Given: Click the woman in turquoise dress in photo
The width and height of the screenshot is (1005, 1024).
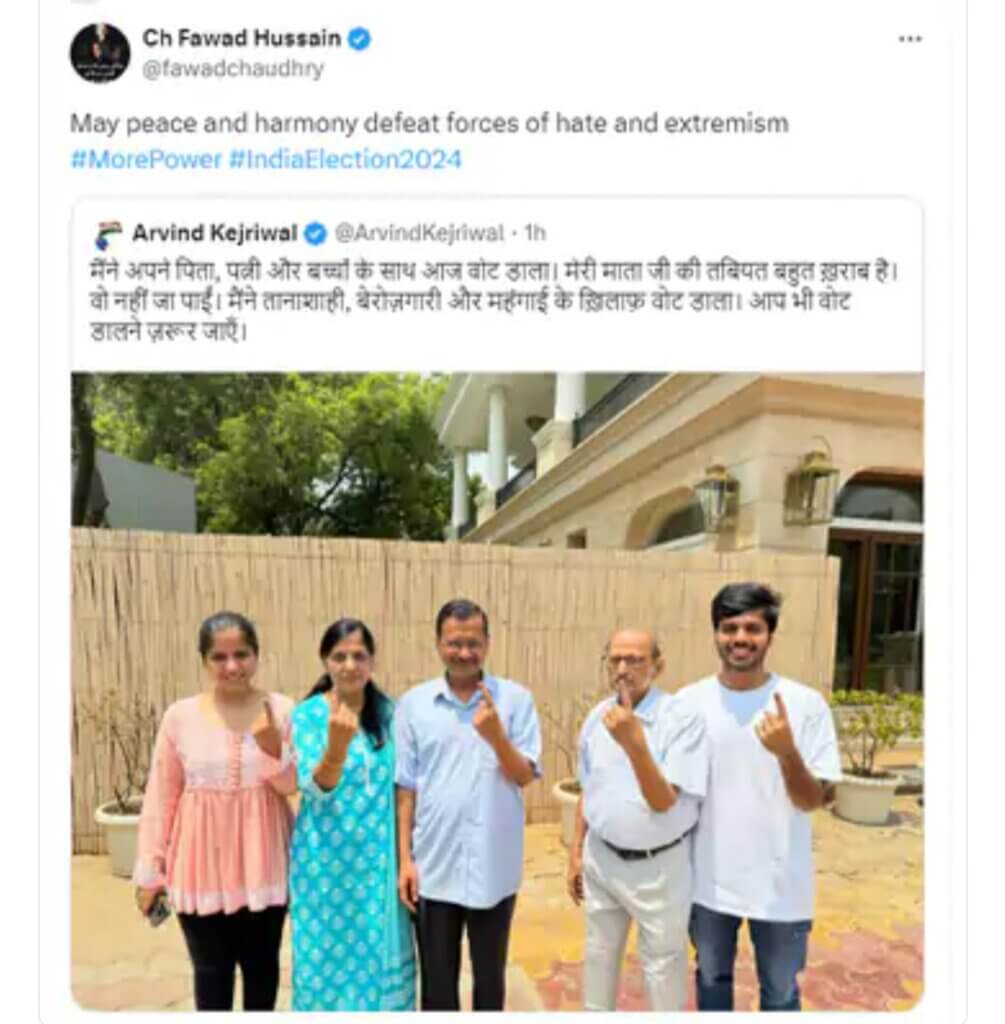Looking at the screenshot, I should coord(346,814).
